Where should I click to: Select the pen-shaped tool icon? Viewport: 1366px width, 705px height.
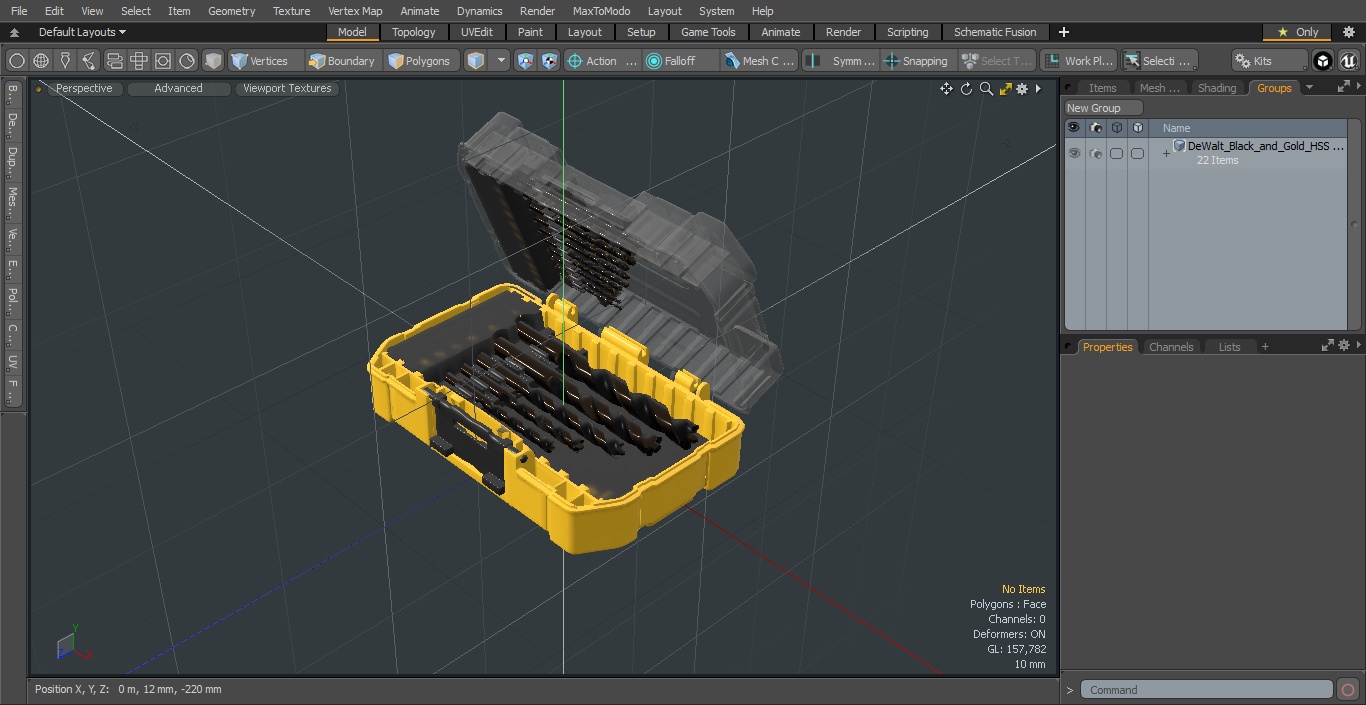tap(65, 61)
